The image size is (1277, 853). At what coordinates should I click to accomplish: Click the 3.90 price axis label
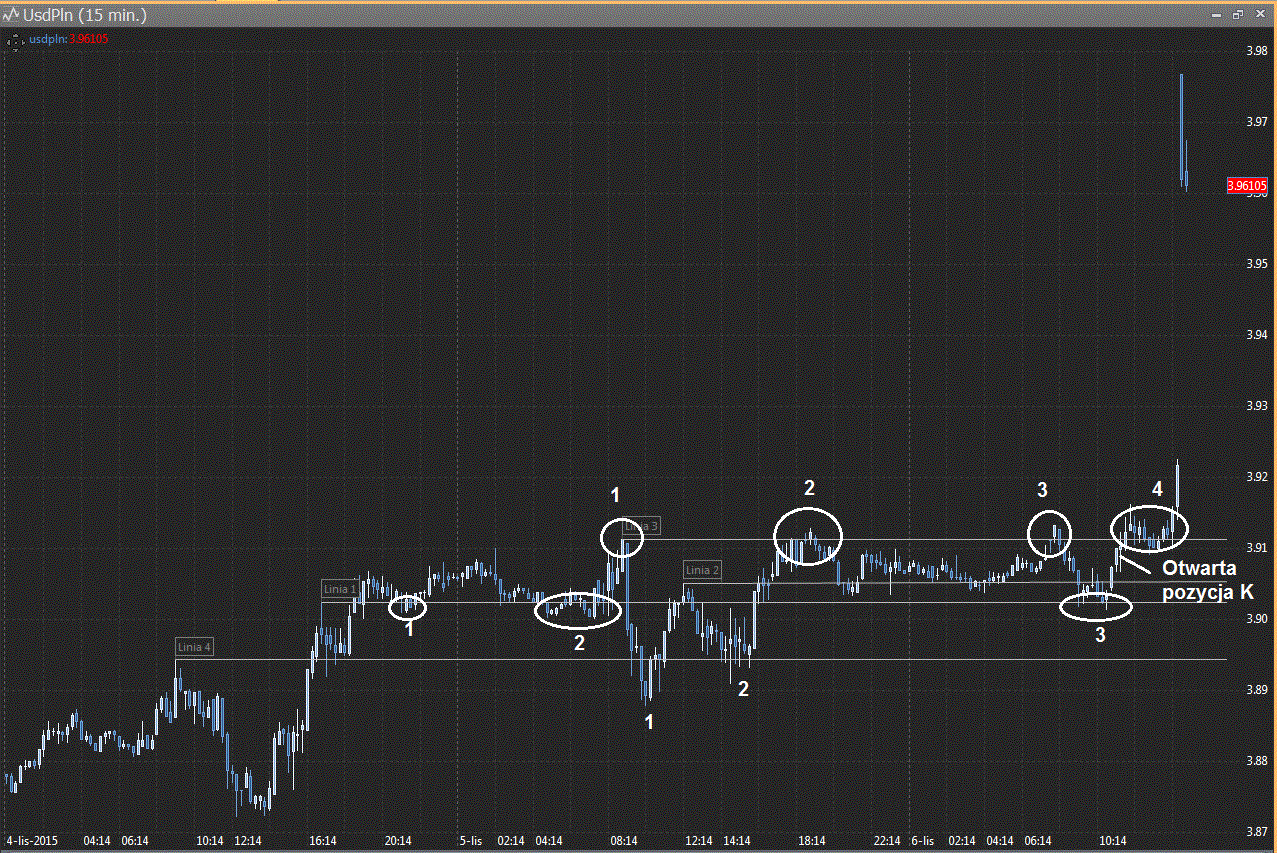click(x=1256, y=619)
